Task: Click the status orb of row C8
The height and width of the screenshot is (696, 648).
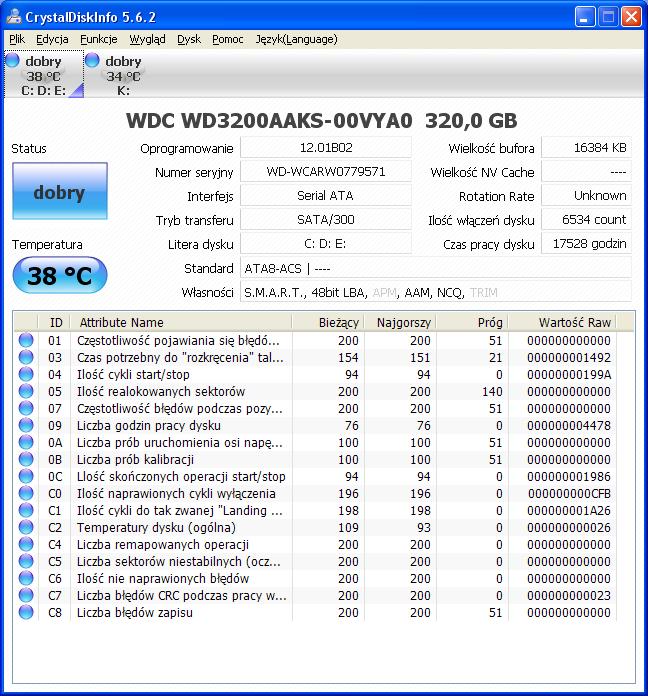Action: (x=26, y=612)
